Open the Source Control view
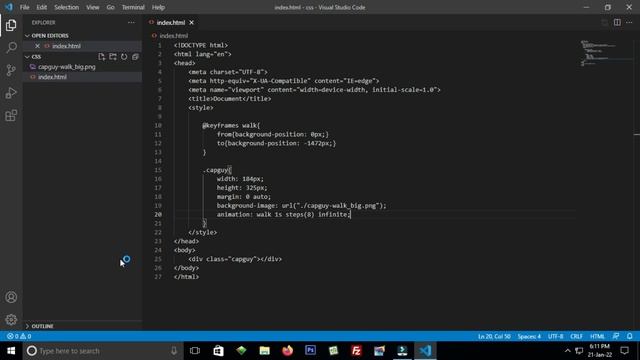 pos(11,70)
